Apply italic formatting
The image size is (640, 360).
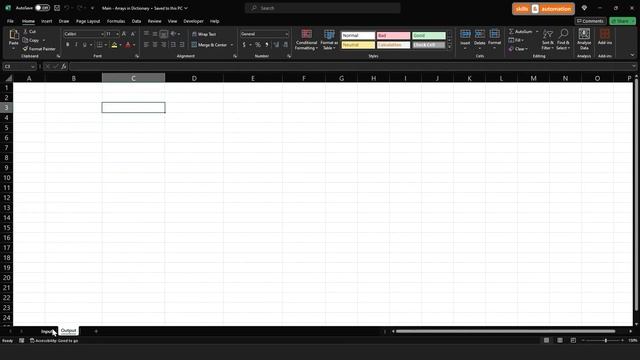click(76, 45)
